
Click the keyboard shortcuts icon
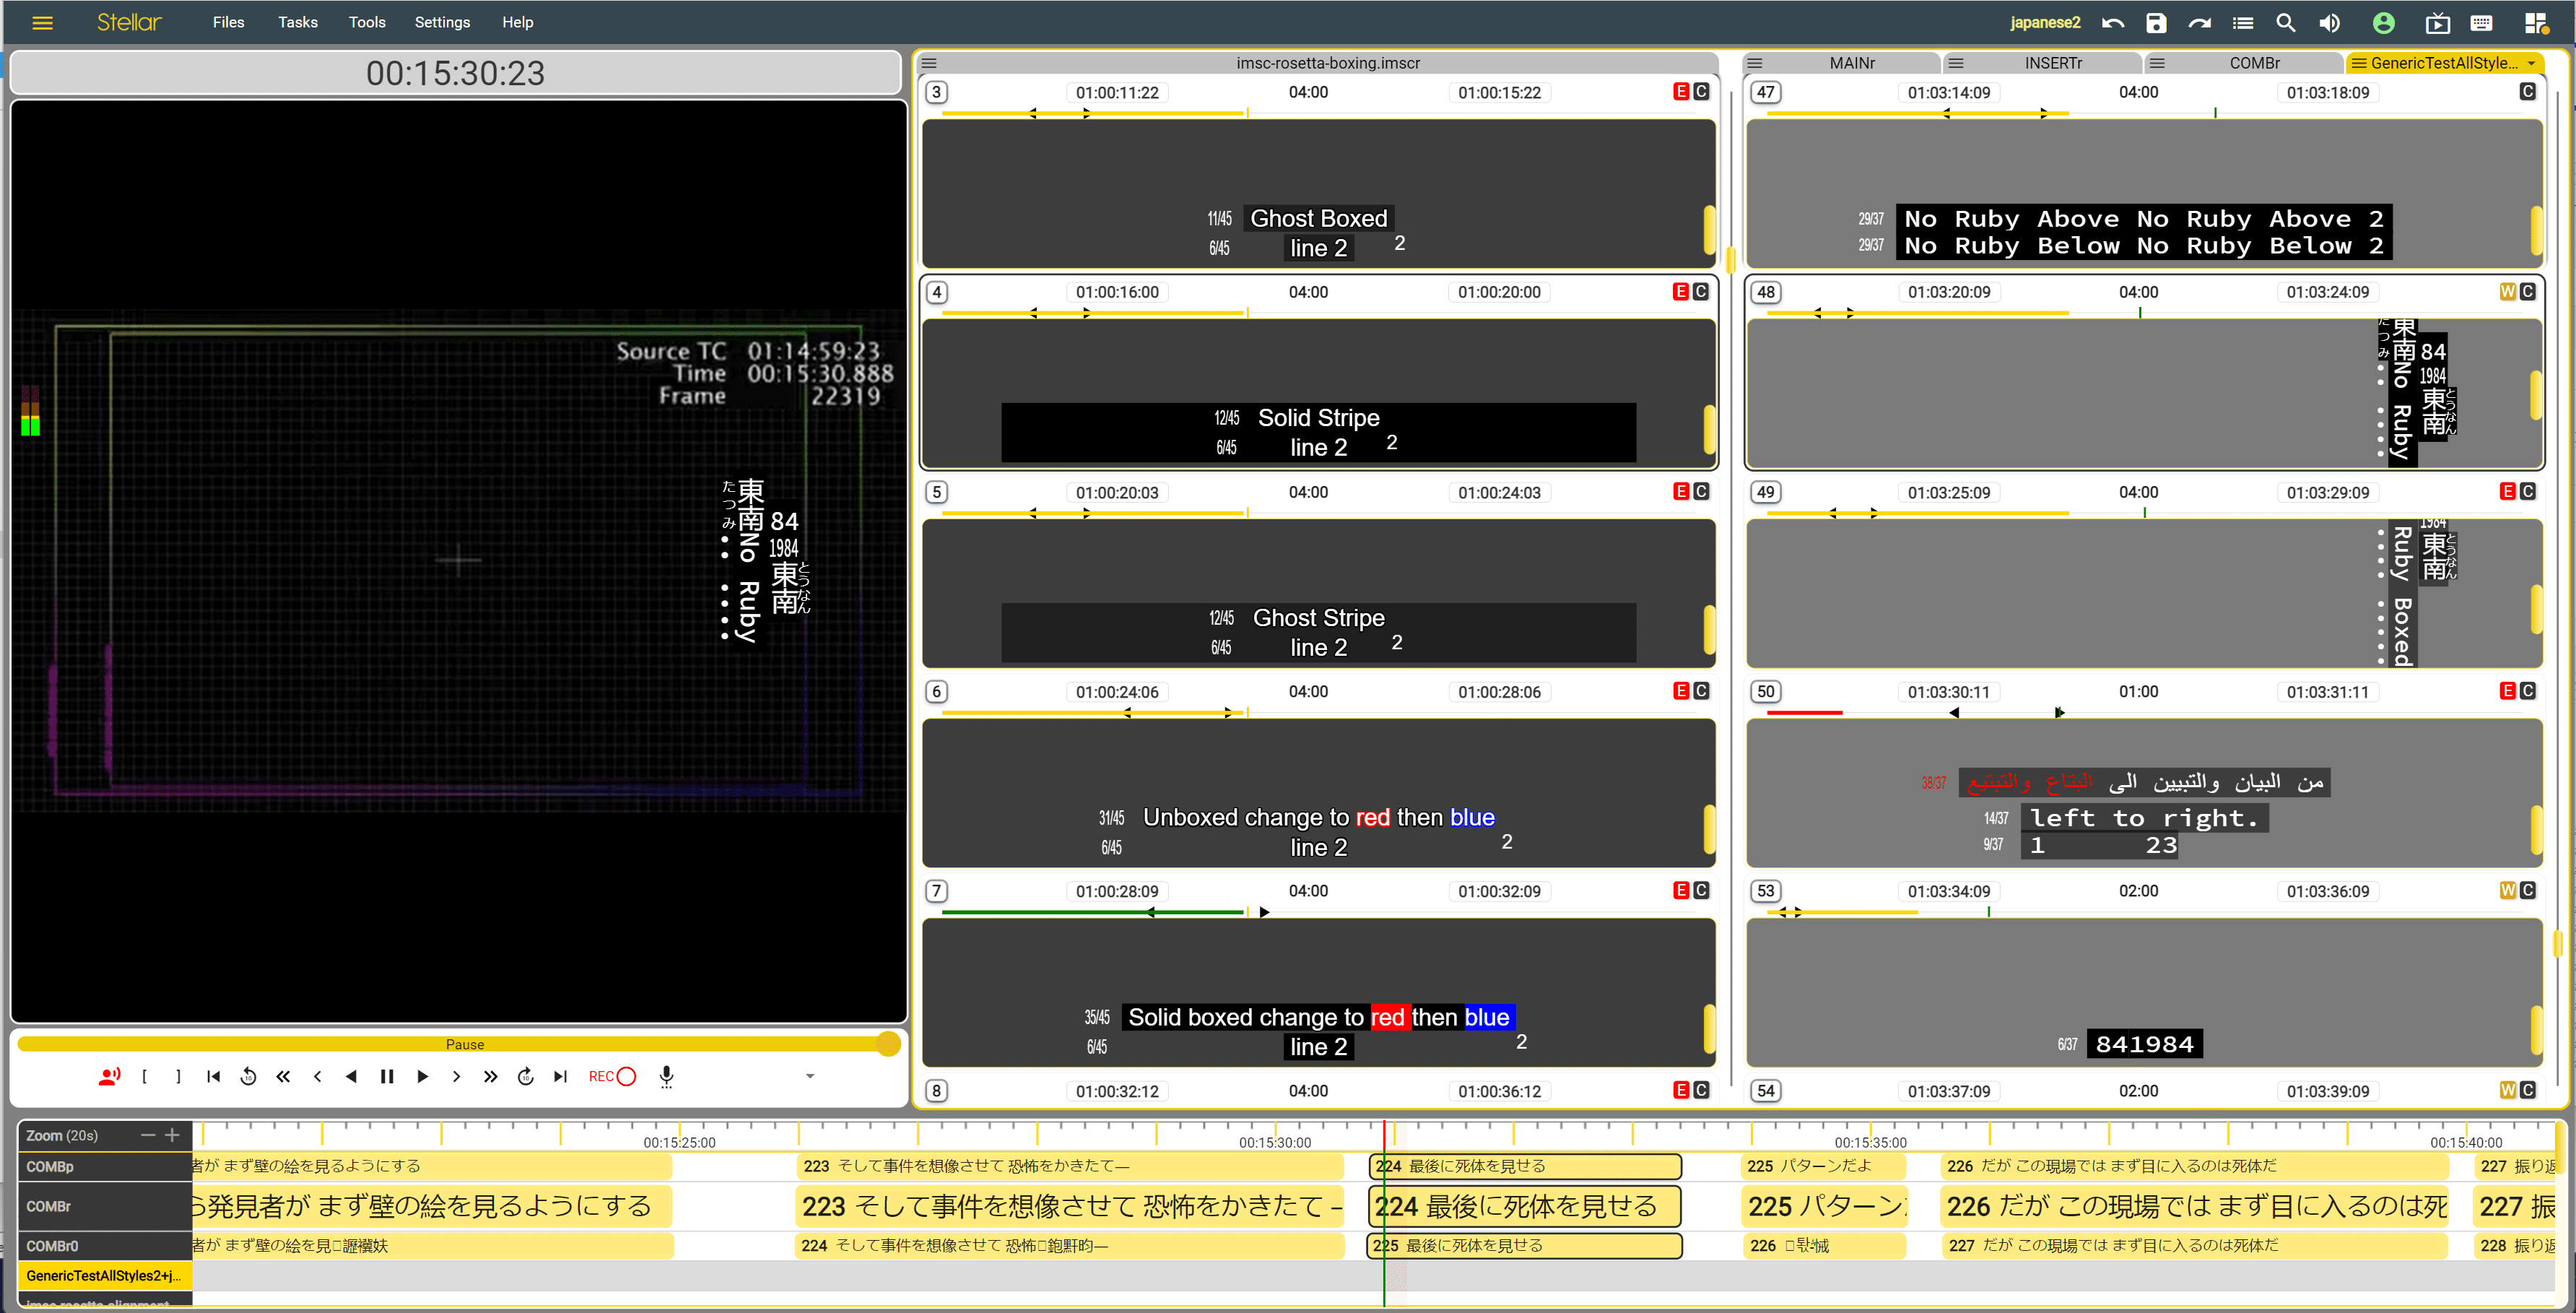point(2481,23)
